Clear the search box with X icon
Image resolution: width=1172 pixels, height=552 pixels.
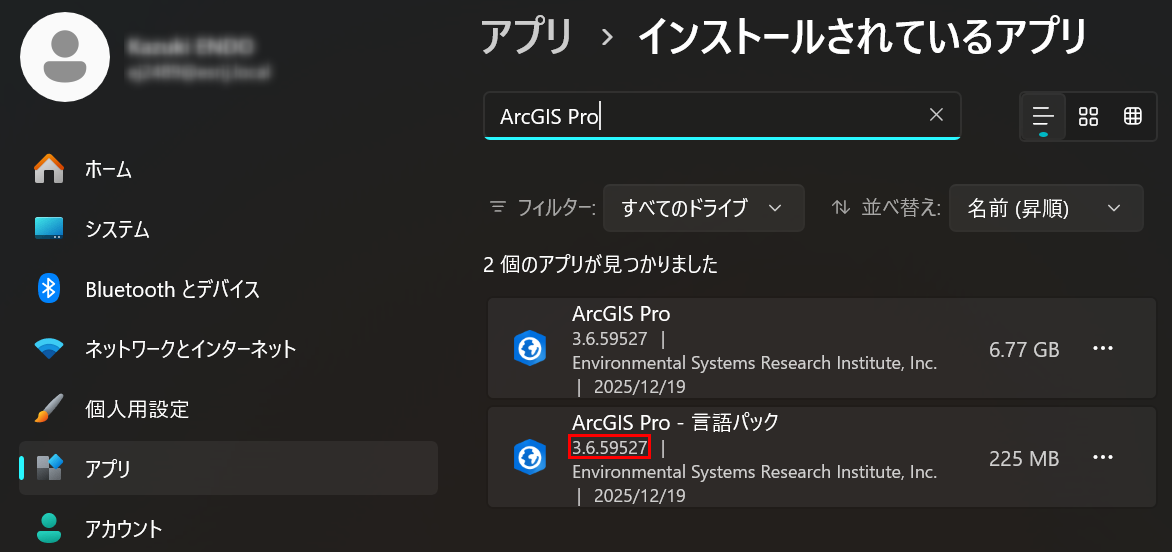click(x=936, y=115)
